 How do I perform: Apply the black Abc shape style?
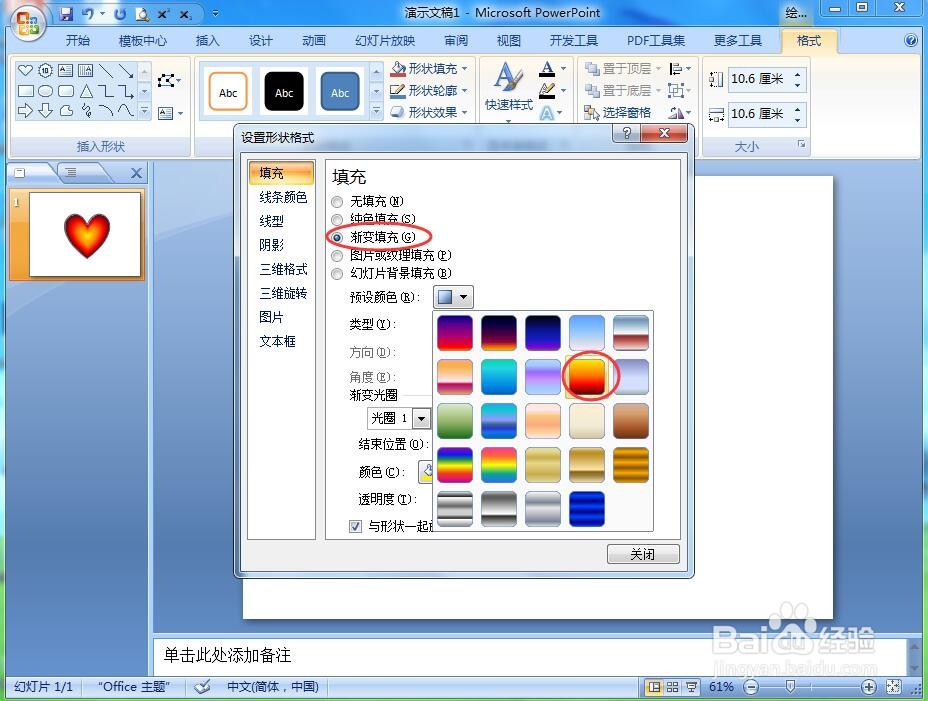click(x=284, y=92)
